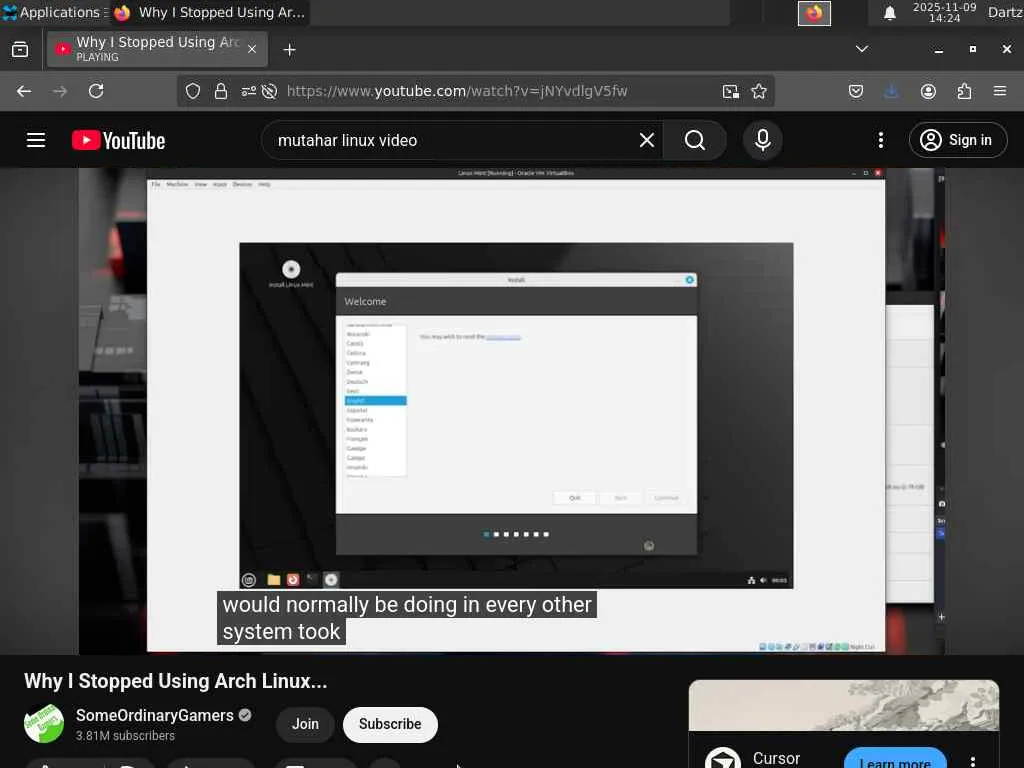This screenshot has width=1024, height=768.
Task: Open Firefox downloads panel
Action: pyautogui.click(x=891, y=91)
